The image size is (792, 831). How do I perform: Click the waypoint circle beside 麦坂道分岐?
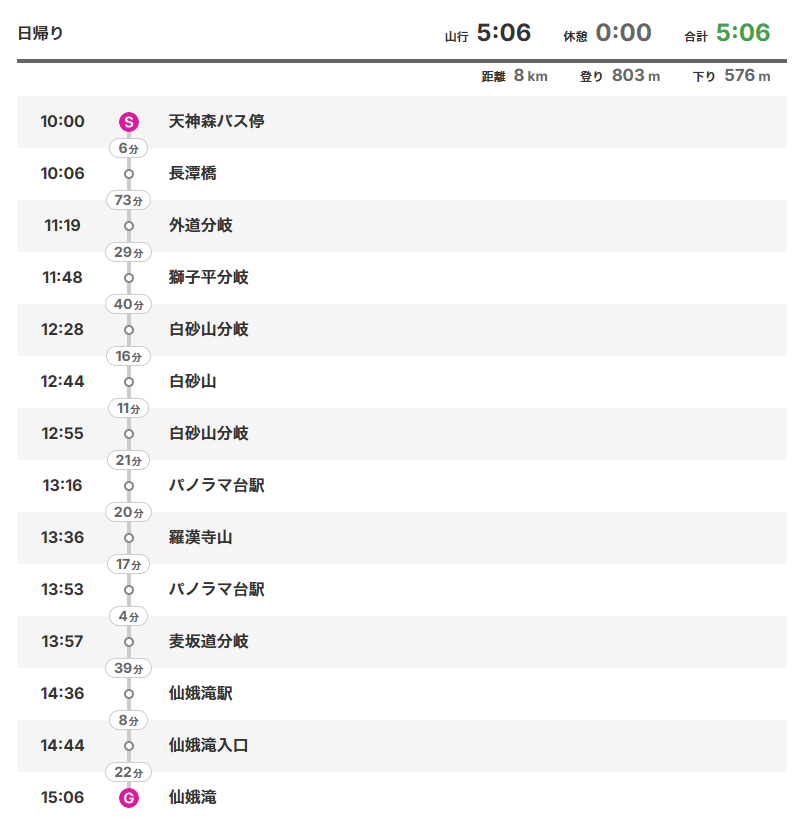(128, 642)
